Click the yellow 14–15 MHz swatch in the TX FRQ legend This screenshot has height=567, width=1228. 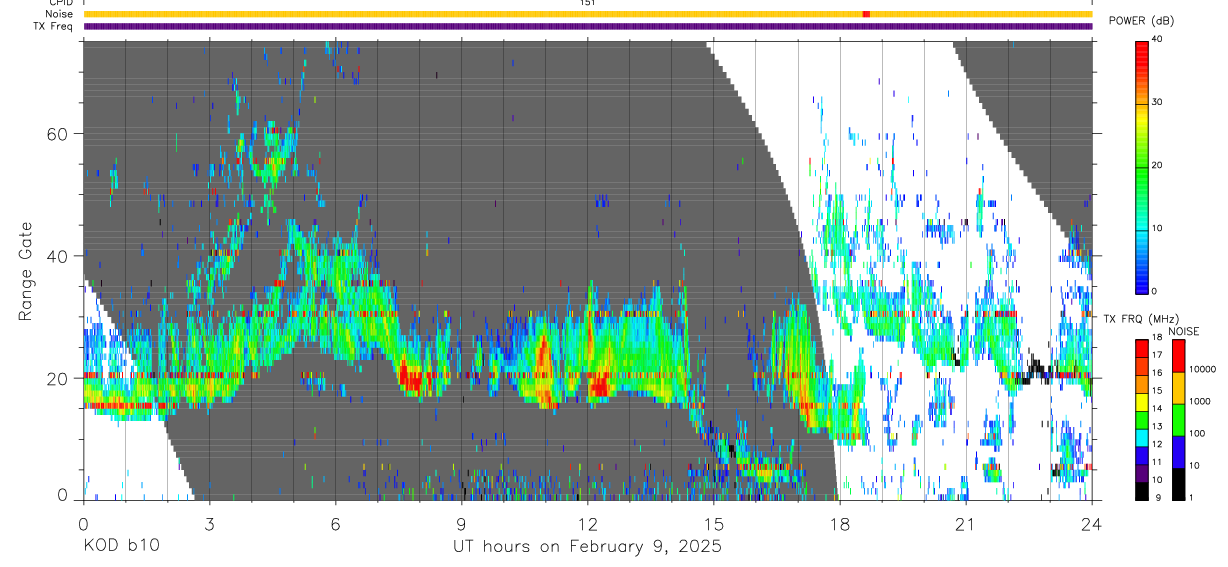[x=1142, y=401]
